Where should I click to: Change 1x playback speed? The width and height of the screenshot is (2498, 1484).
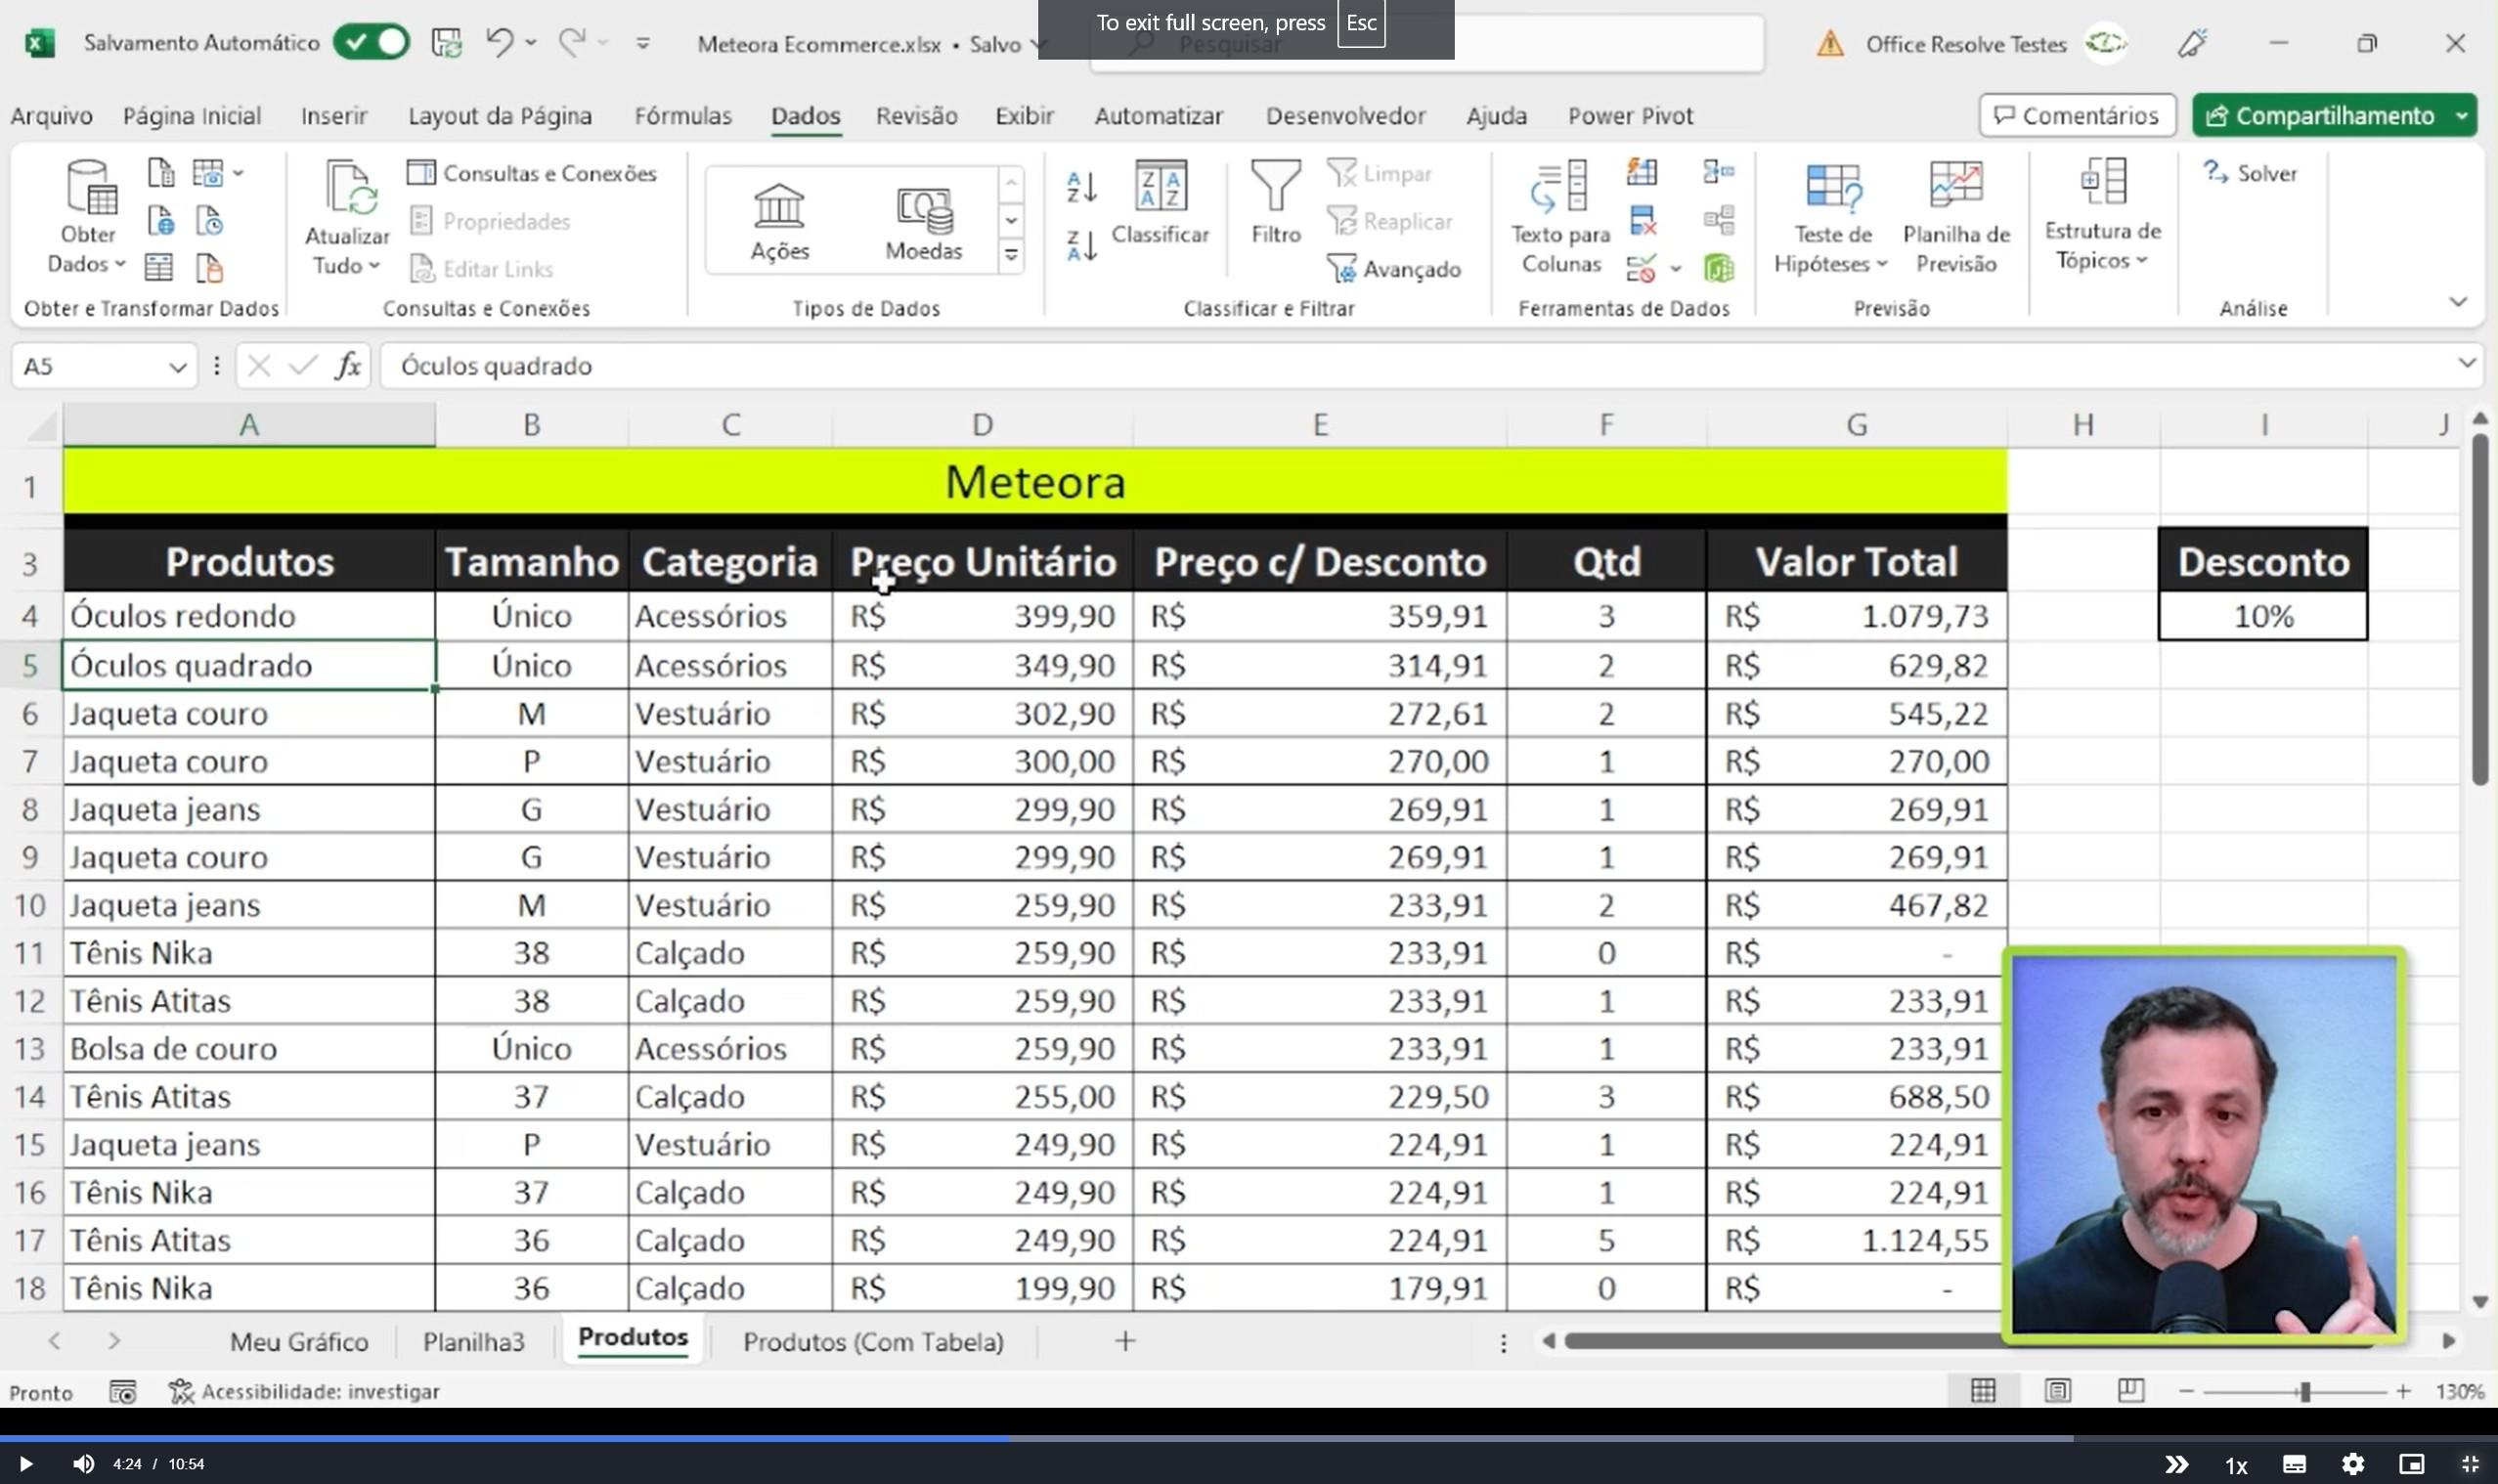[x=2236, y=1465]
